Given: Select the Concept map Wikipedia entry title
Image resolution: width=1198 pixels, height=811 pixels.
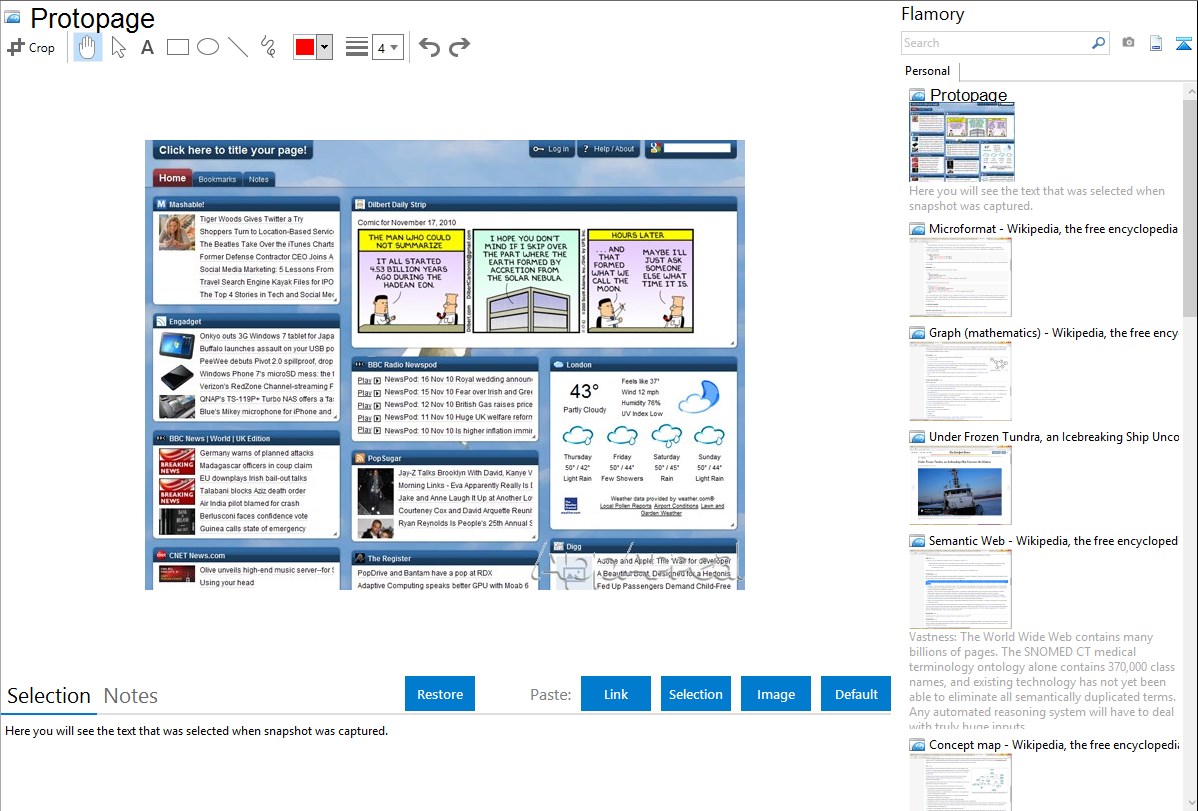Looking at the screenshot, I should point(1053,744).
